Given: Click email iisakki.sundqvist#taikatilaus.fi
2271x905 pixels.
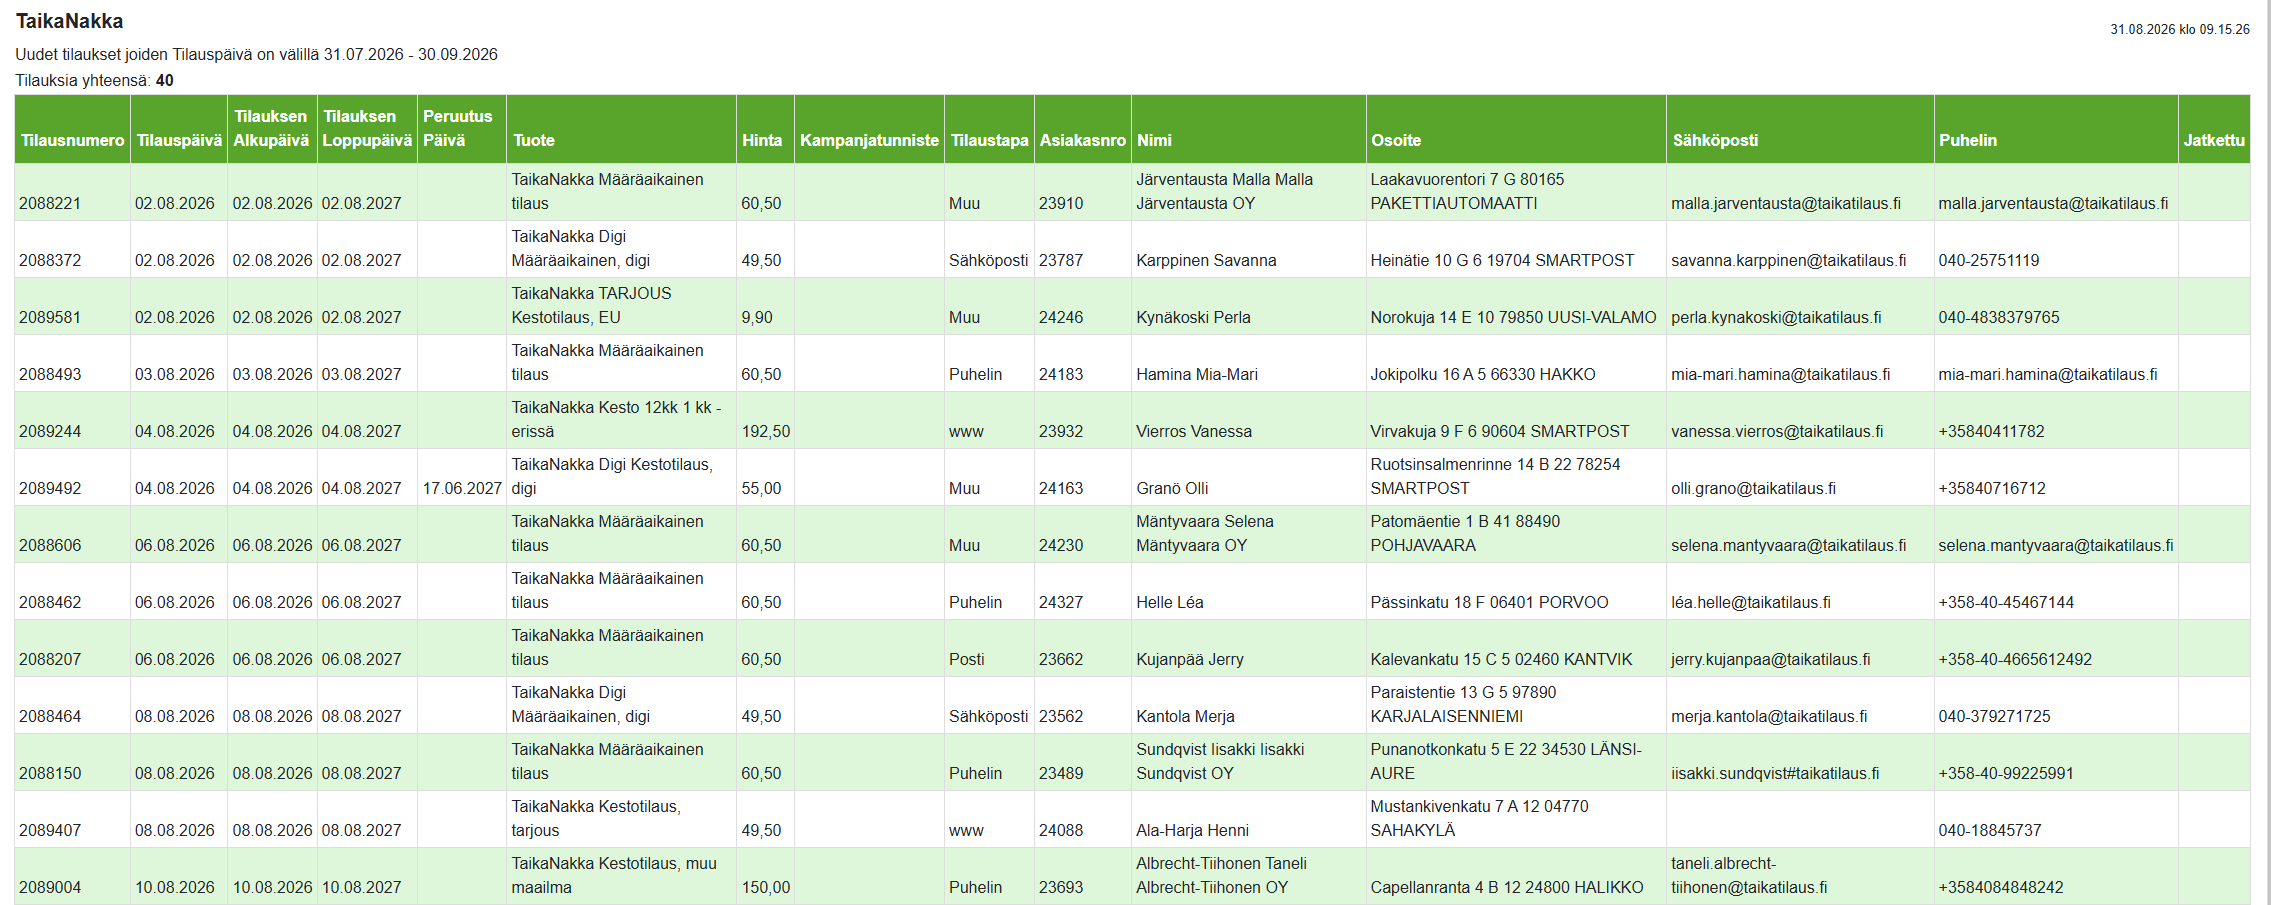Looking at the screenshot, I should click(x=1775, y=773).
